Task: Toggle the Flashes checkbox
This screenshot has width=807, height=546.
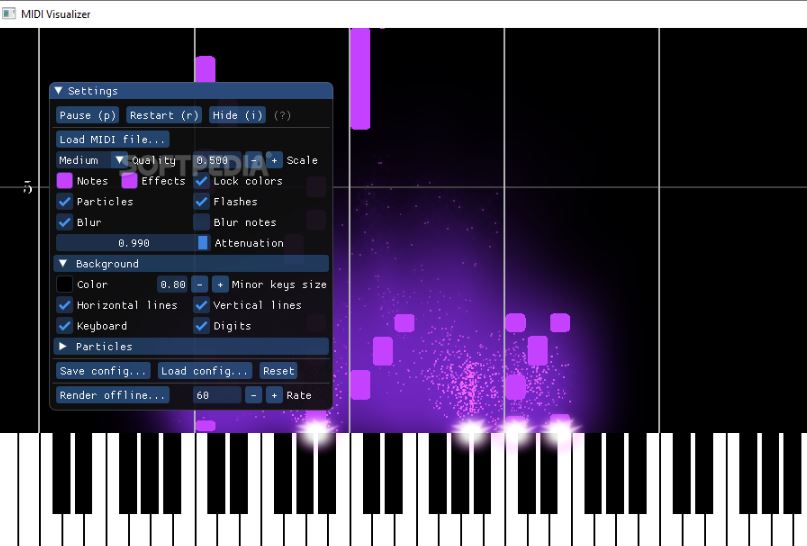Action: (202, 201)
